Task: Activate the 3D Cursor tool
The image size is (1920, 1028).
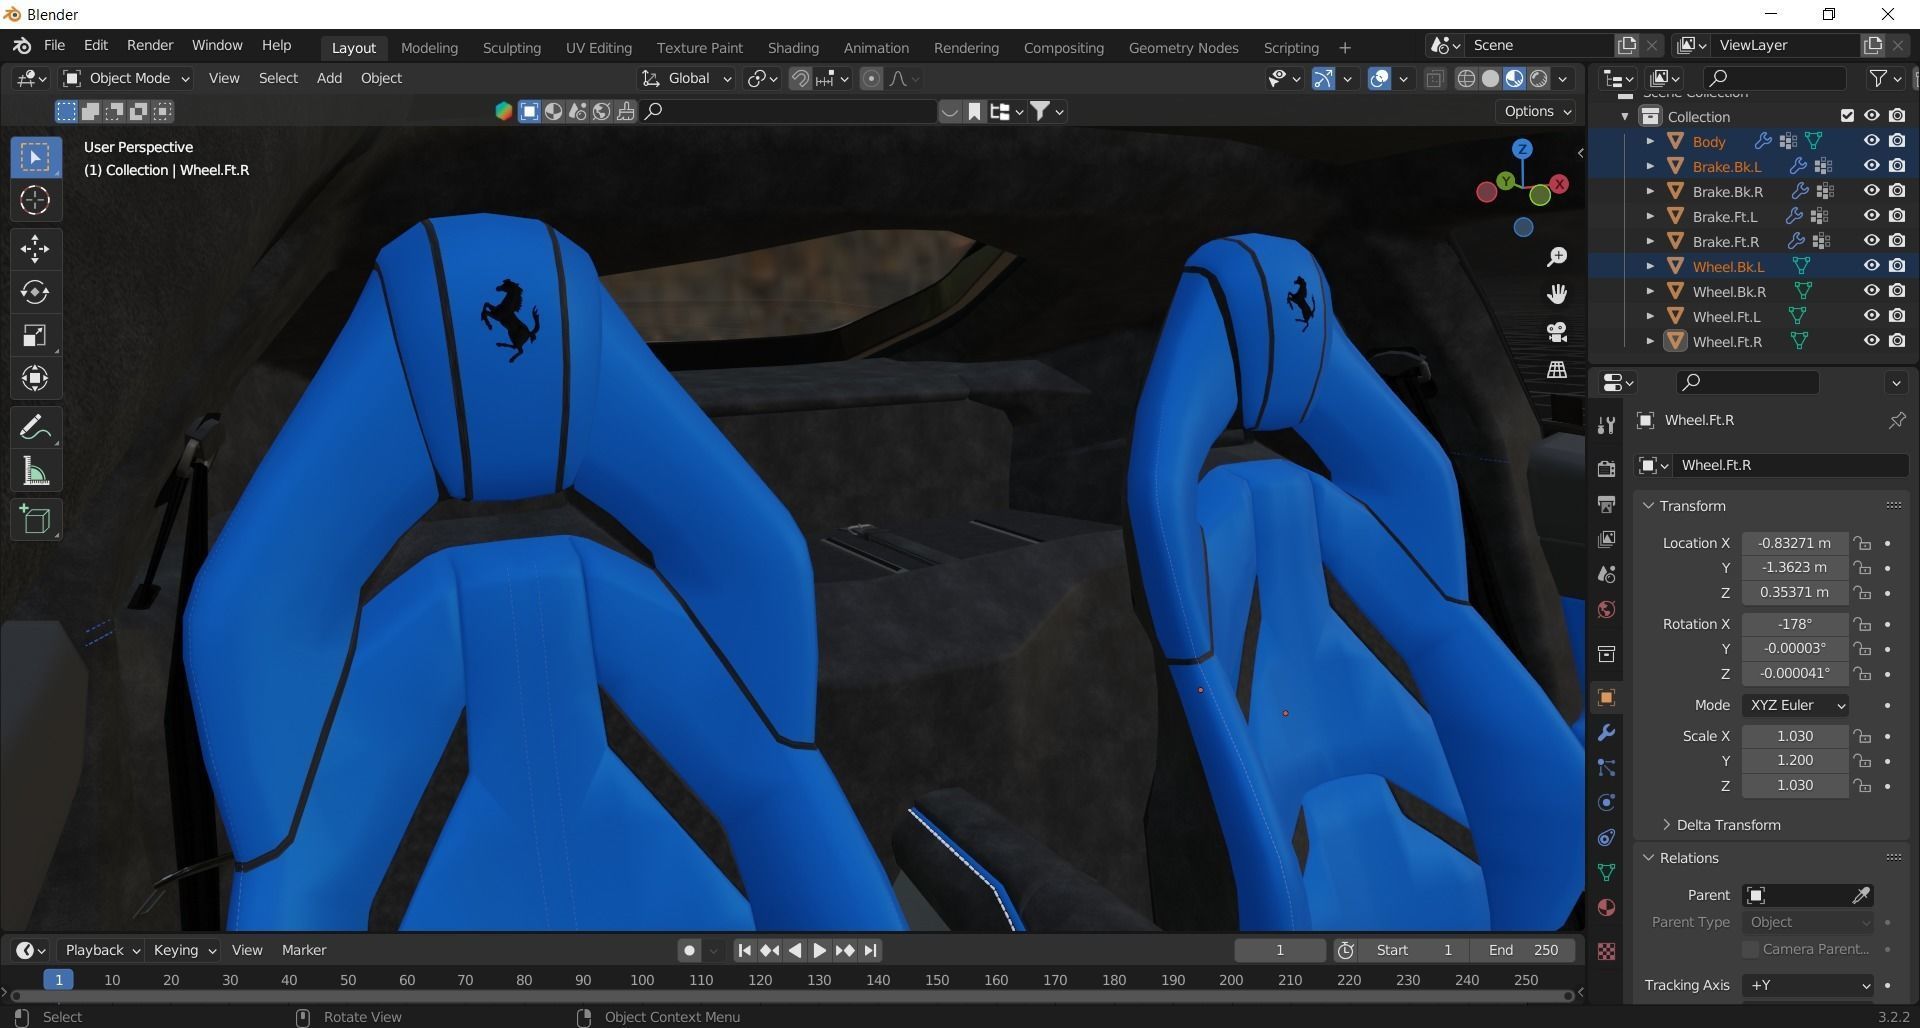Action: (36, 200)
